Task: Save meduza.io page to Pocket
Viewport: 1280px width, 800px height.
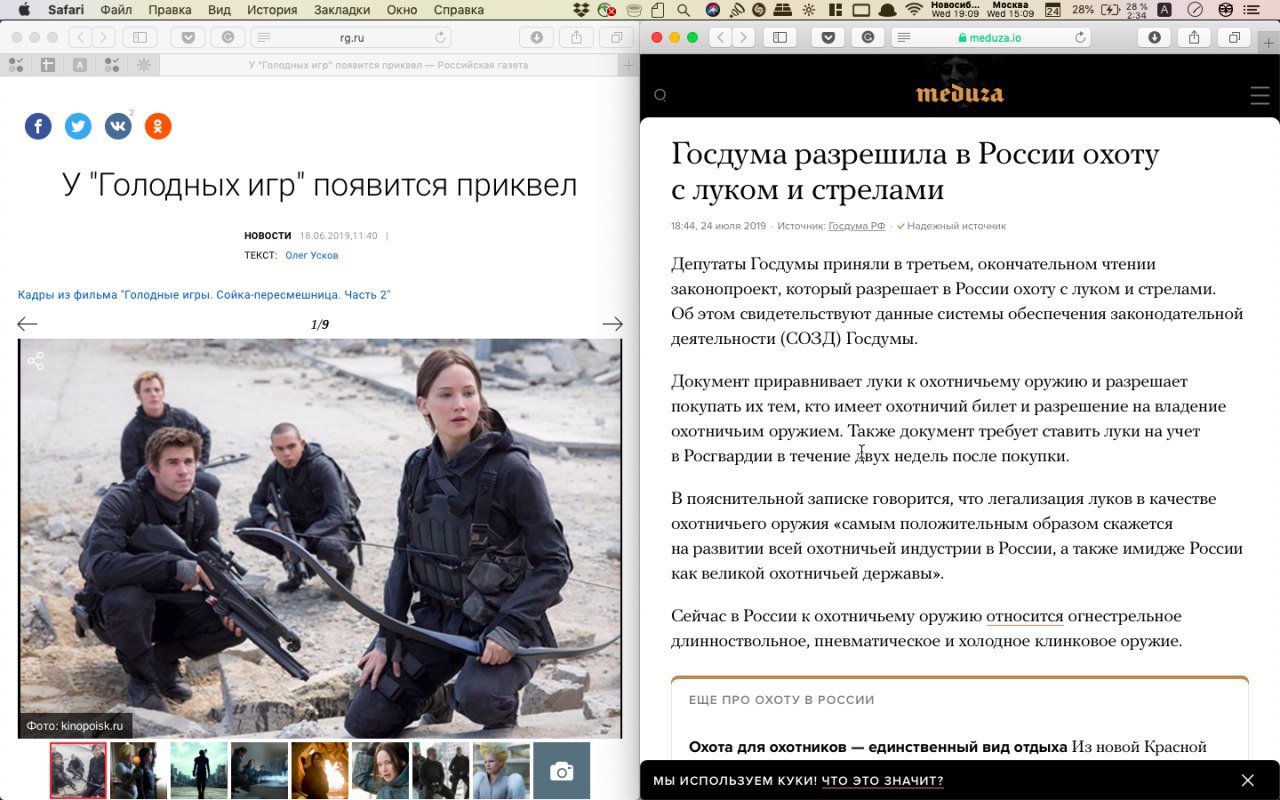Action: 828,37
